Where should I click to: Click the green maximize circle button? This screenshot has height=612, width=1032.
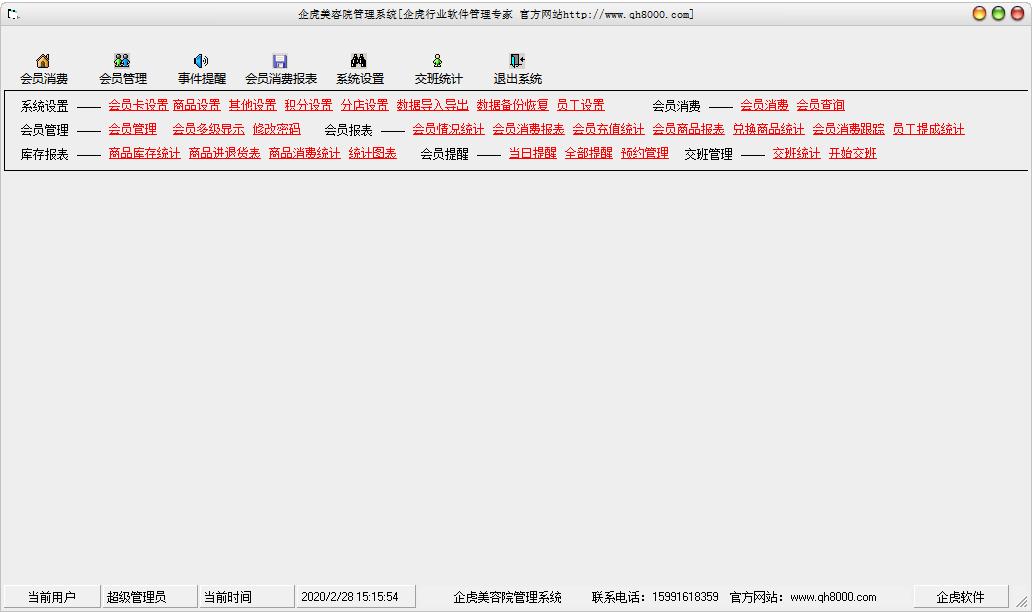[998, 13]
